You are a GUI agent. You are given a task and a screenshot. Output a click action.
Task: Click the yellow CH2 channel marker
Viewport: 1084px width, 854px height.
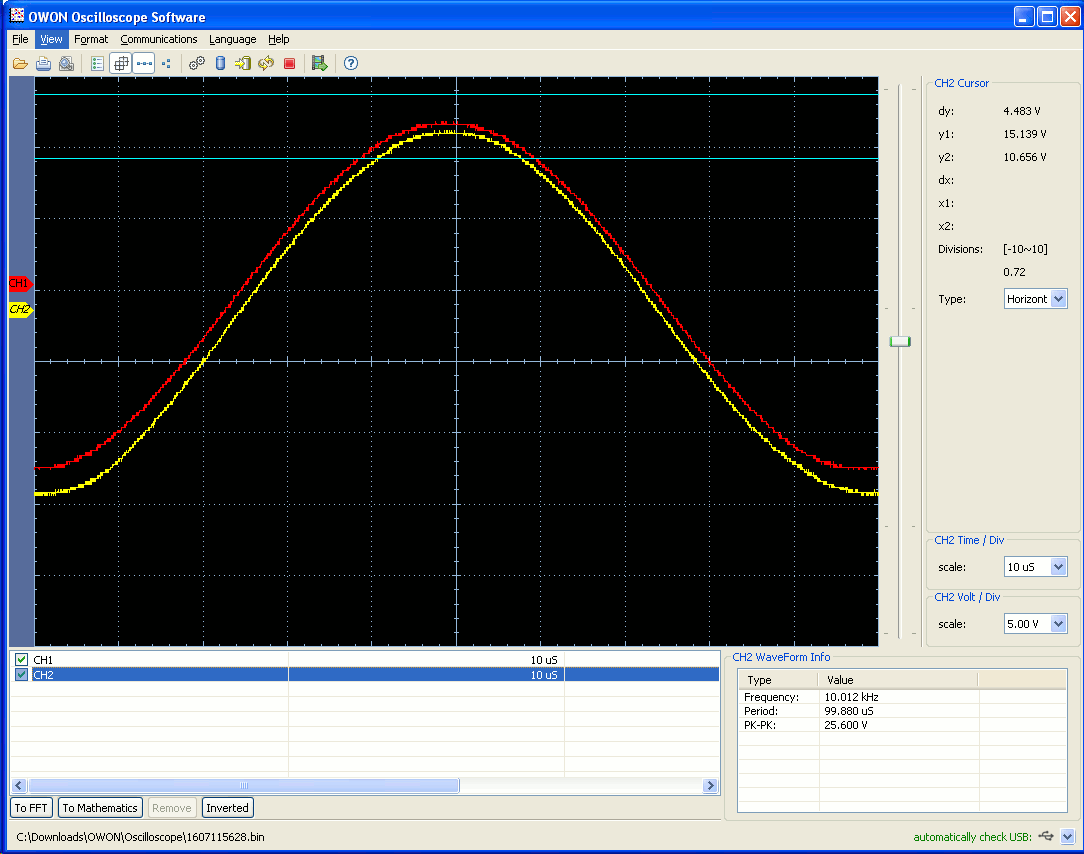[20, 310]
